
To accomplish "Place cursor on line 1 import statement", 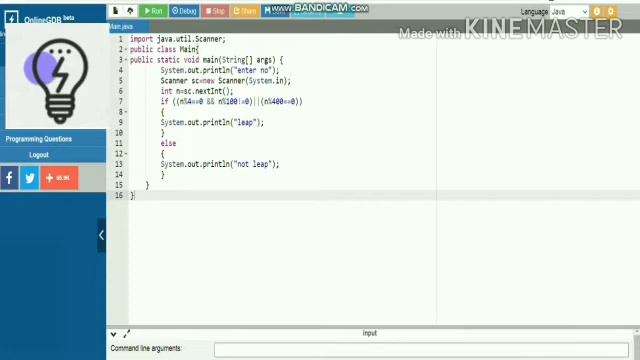I will (178, 39).
